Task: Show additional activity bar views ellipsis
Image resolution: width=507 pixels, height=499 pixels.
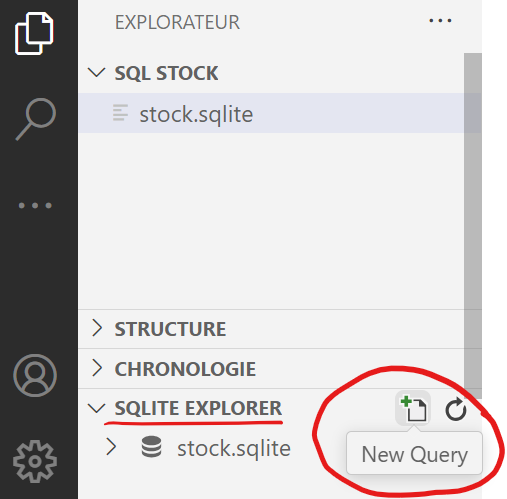Action: point(35,205)
